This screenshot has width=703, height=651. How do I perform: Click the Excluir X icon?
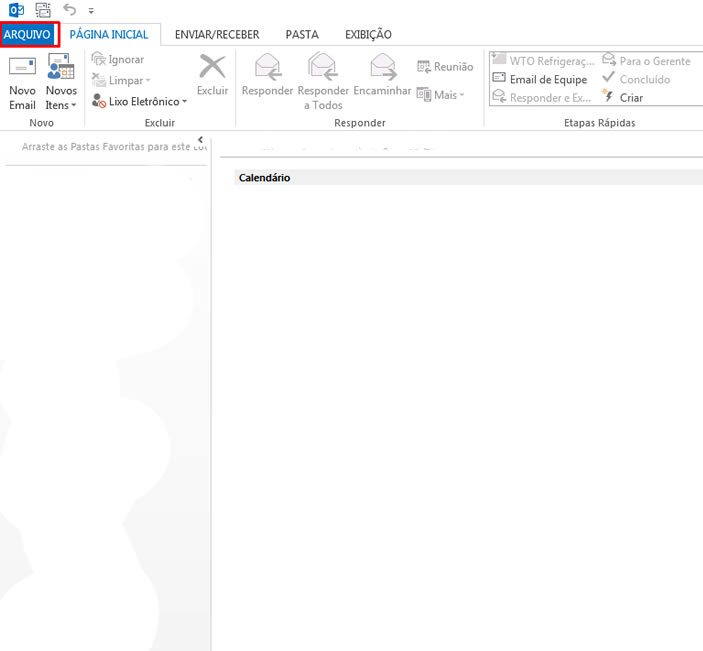(213, 66)
